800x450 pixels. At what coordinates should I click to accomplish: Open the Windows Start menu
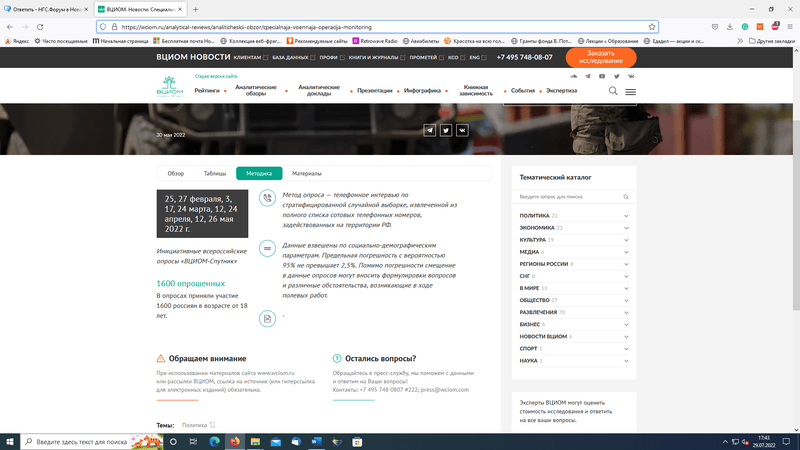click(10, 442)
